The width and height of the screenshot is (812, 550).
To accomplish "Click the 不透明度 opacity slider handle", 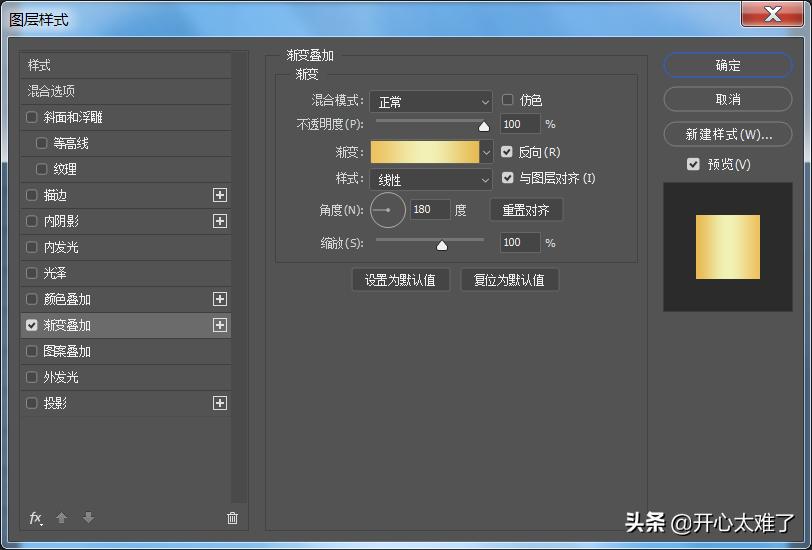I will pyautogui.click(x=484, y=126).
